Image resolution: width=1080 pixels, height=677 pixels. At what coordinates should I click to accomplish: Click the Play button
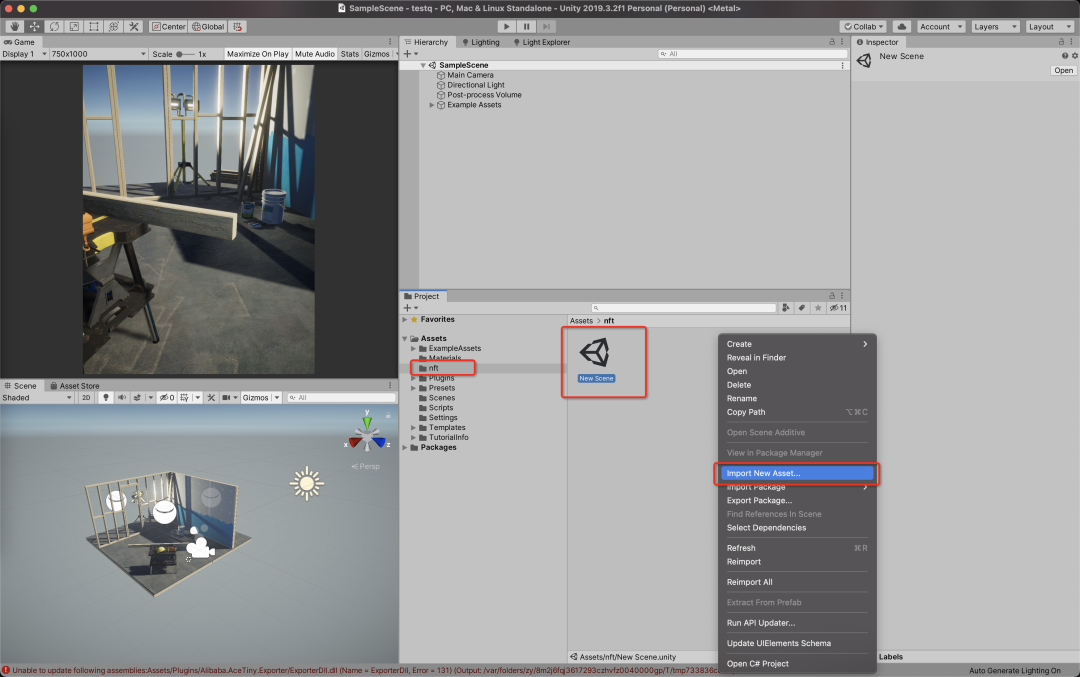[506, 27]
